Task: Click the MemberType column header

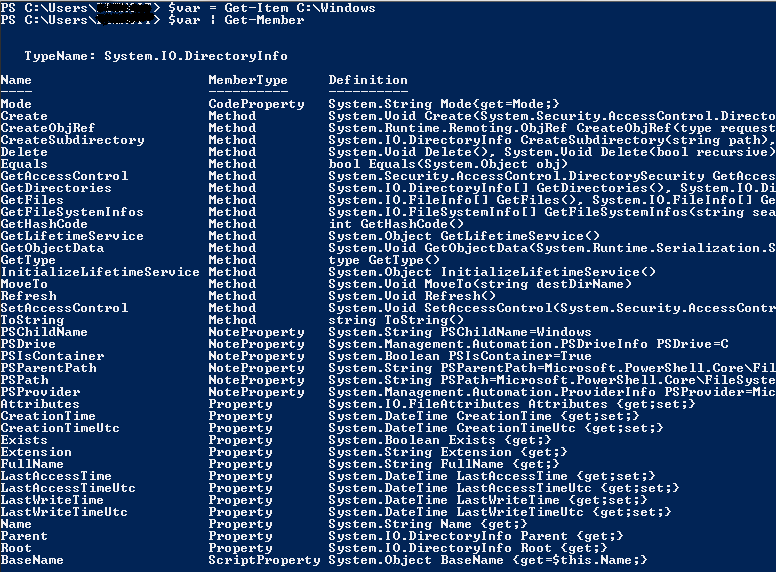Action: point(247,80)
